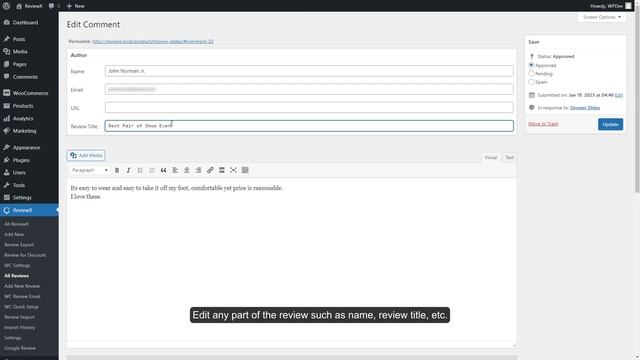Click into the Review Title field
This screenshot has height=360, width=640.
pyautogui.click(x=309, y=126)
